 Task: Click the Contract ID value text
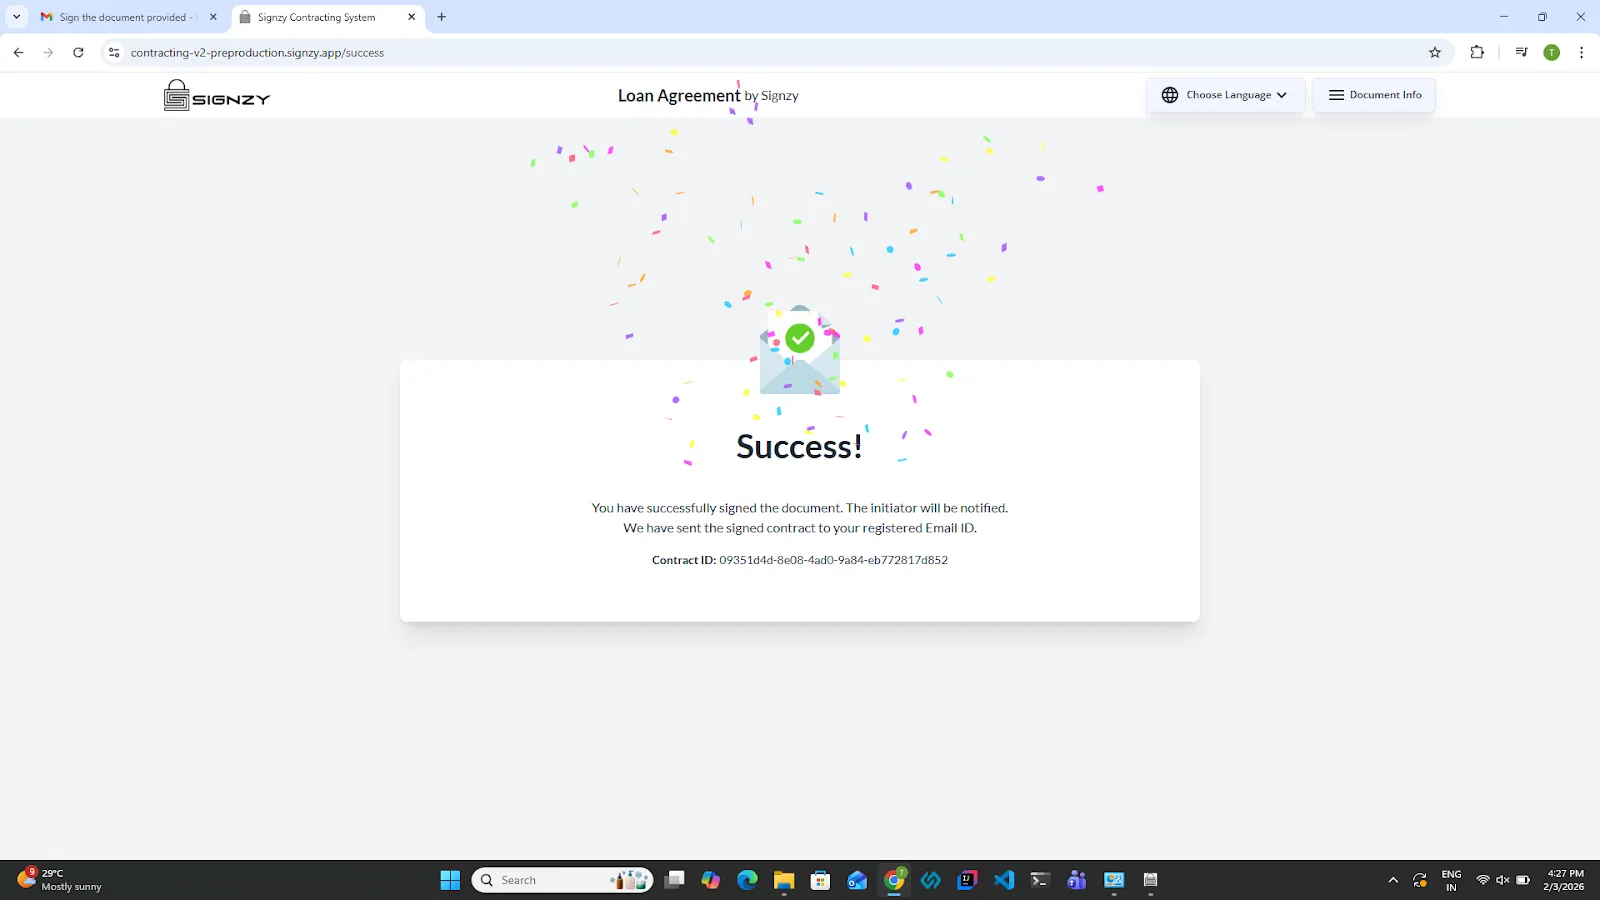tap(833, 560)
